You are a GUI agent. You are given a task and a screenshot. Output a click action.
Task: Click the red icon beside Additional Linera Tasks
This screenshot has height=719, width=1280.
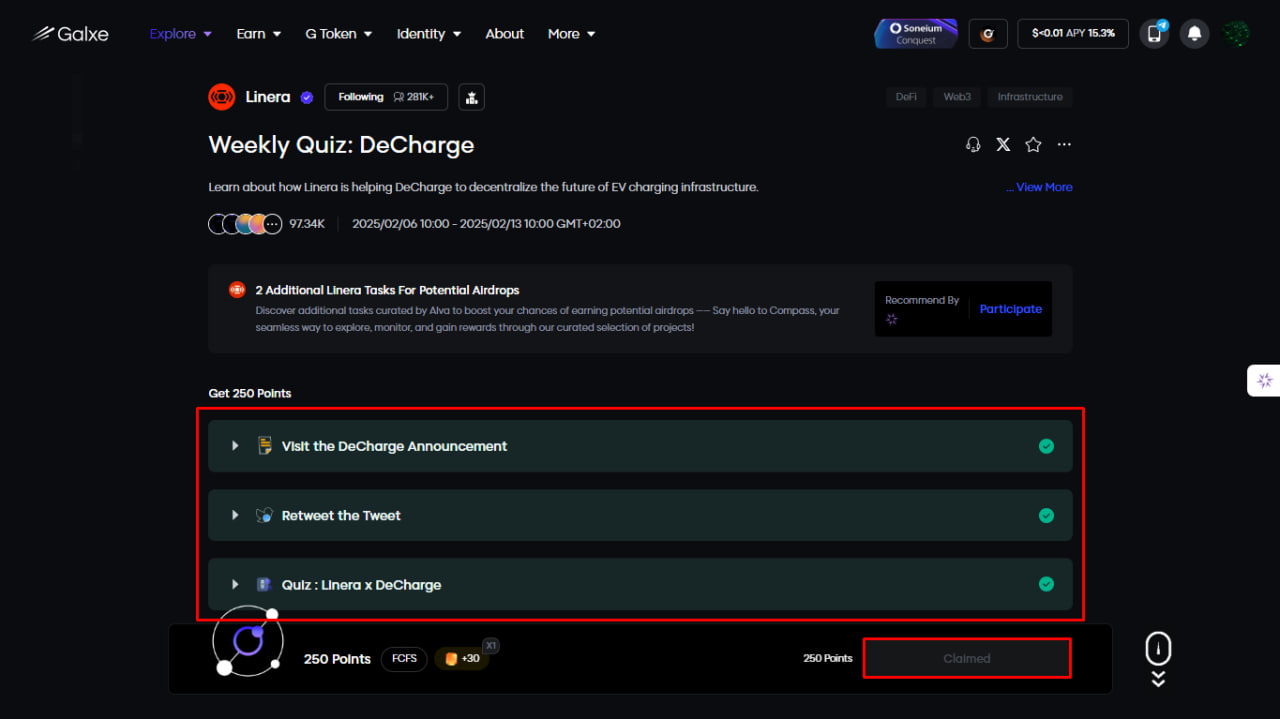(x=237, y=290)
